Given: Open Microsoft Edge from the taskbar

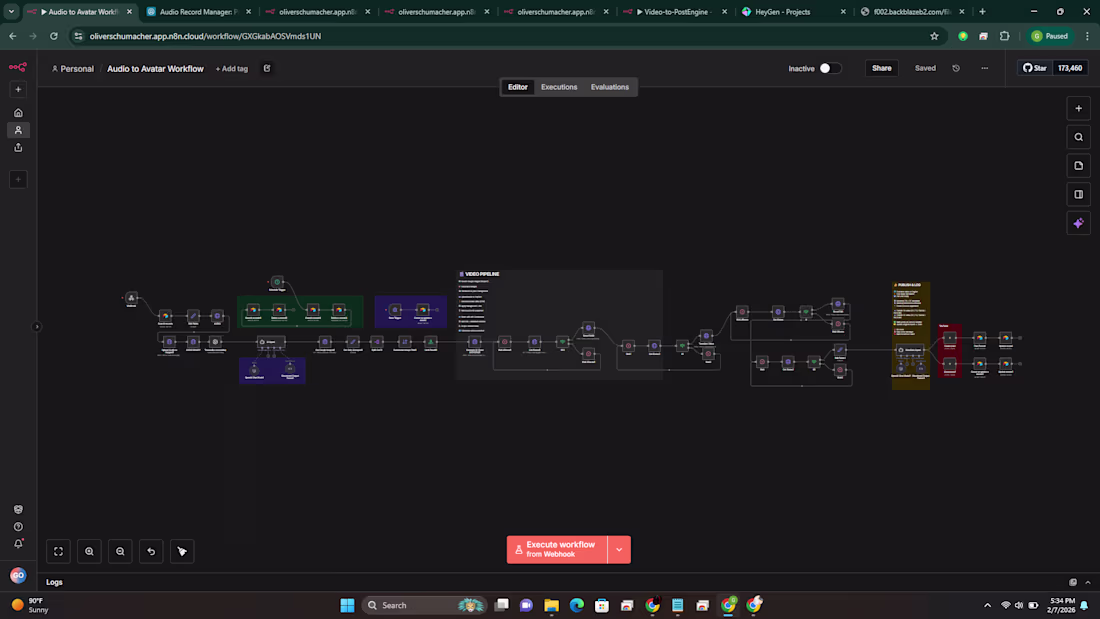Looking at the screenshot, I should click(x=577, y=605).
